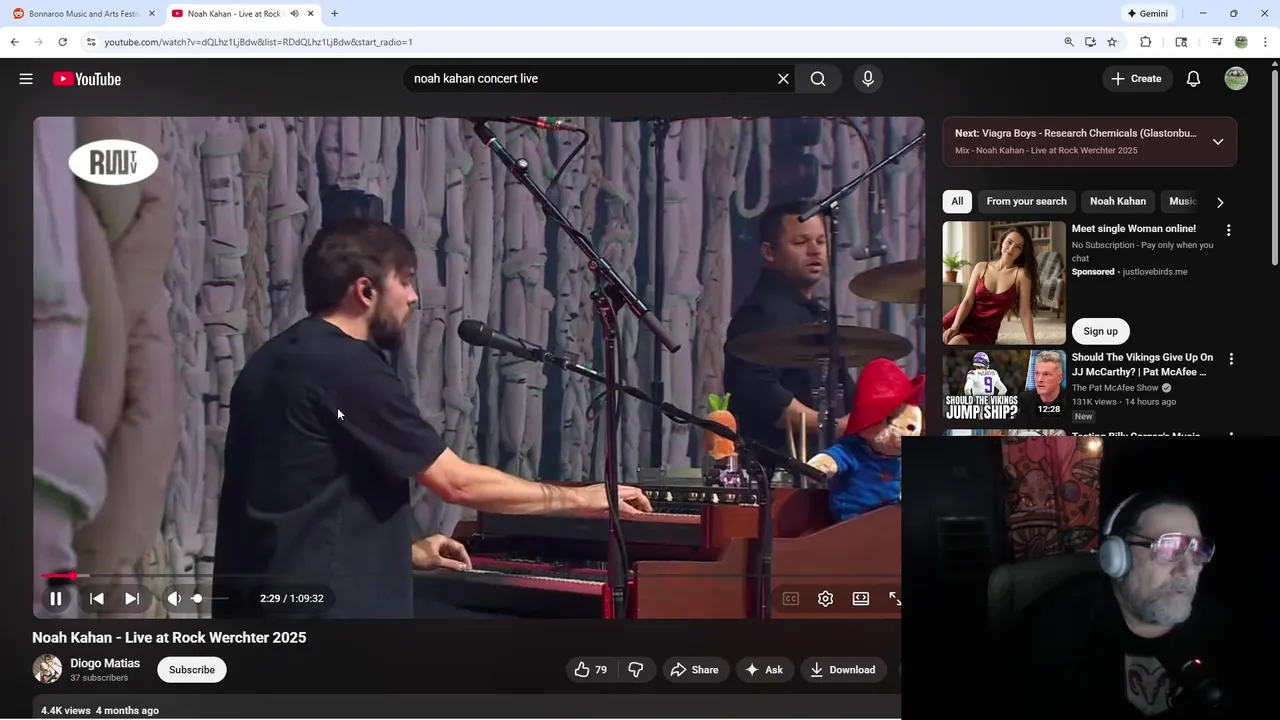The height and width of the screenshot is (720, 1280).
Task: Expand the Mix playlist panel chevron
Action: point(1218,142)
